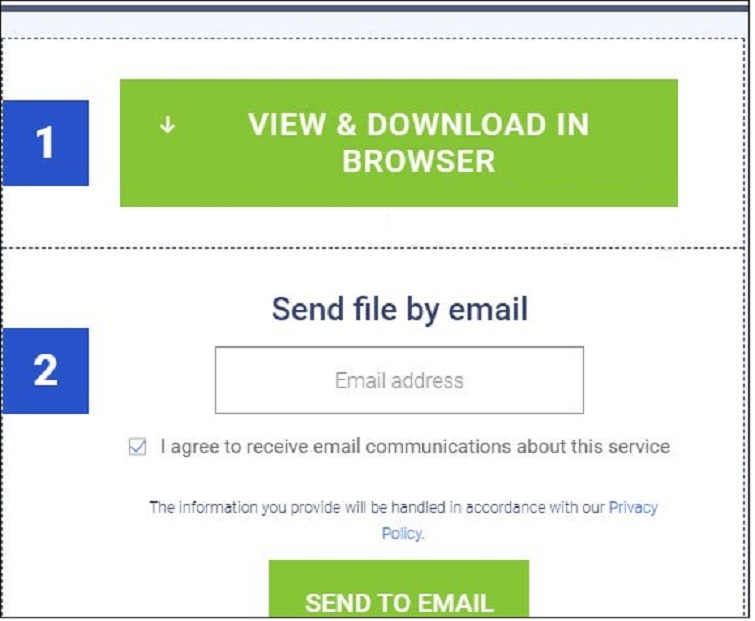755x621 pixels.
Task: Click 'communications about this service' label text
Action: click(x=518, y=446)
